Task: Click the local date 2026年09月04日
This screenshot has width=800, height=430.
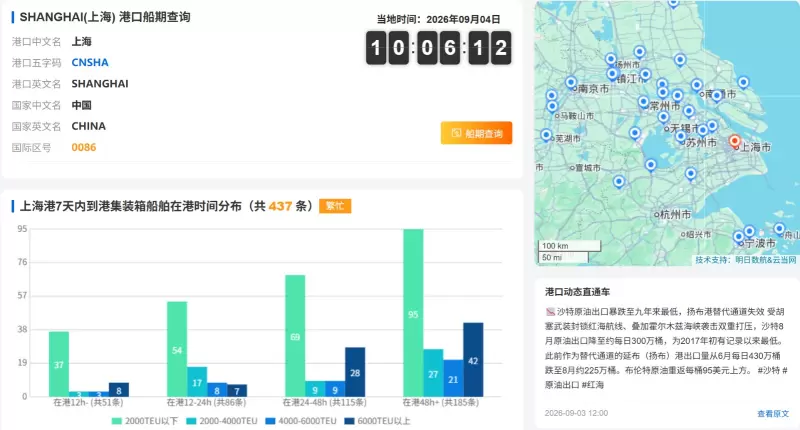Action: 463,19
